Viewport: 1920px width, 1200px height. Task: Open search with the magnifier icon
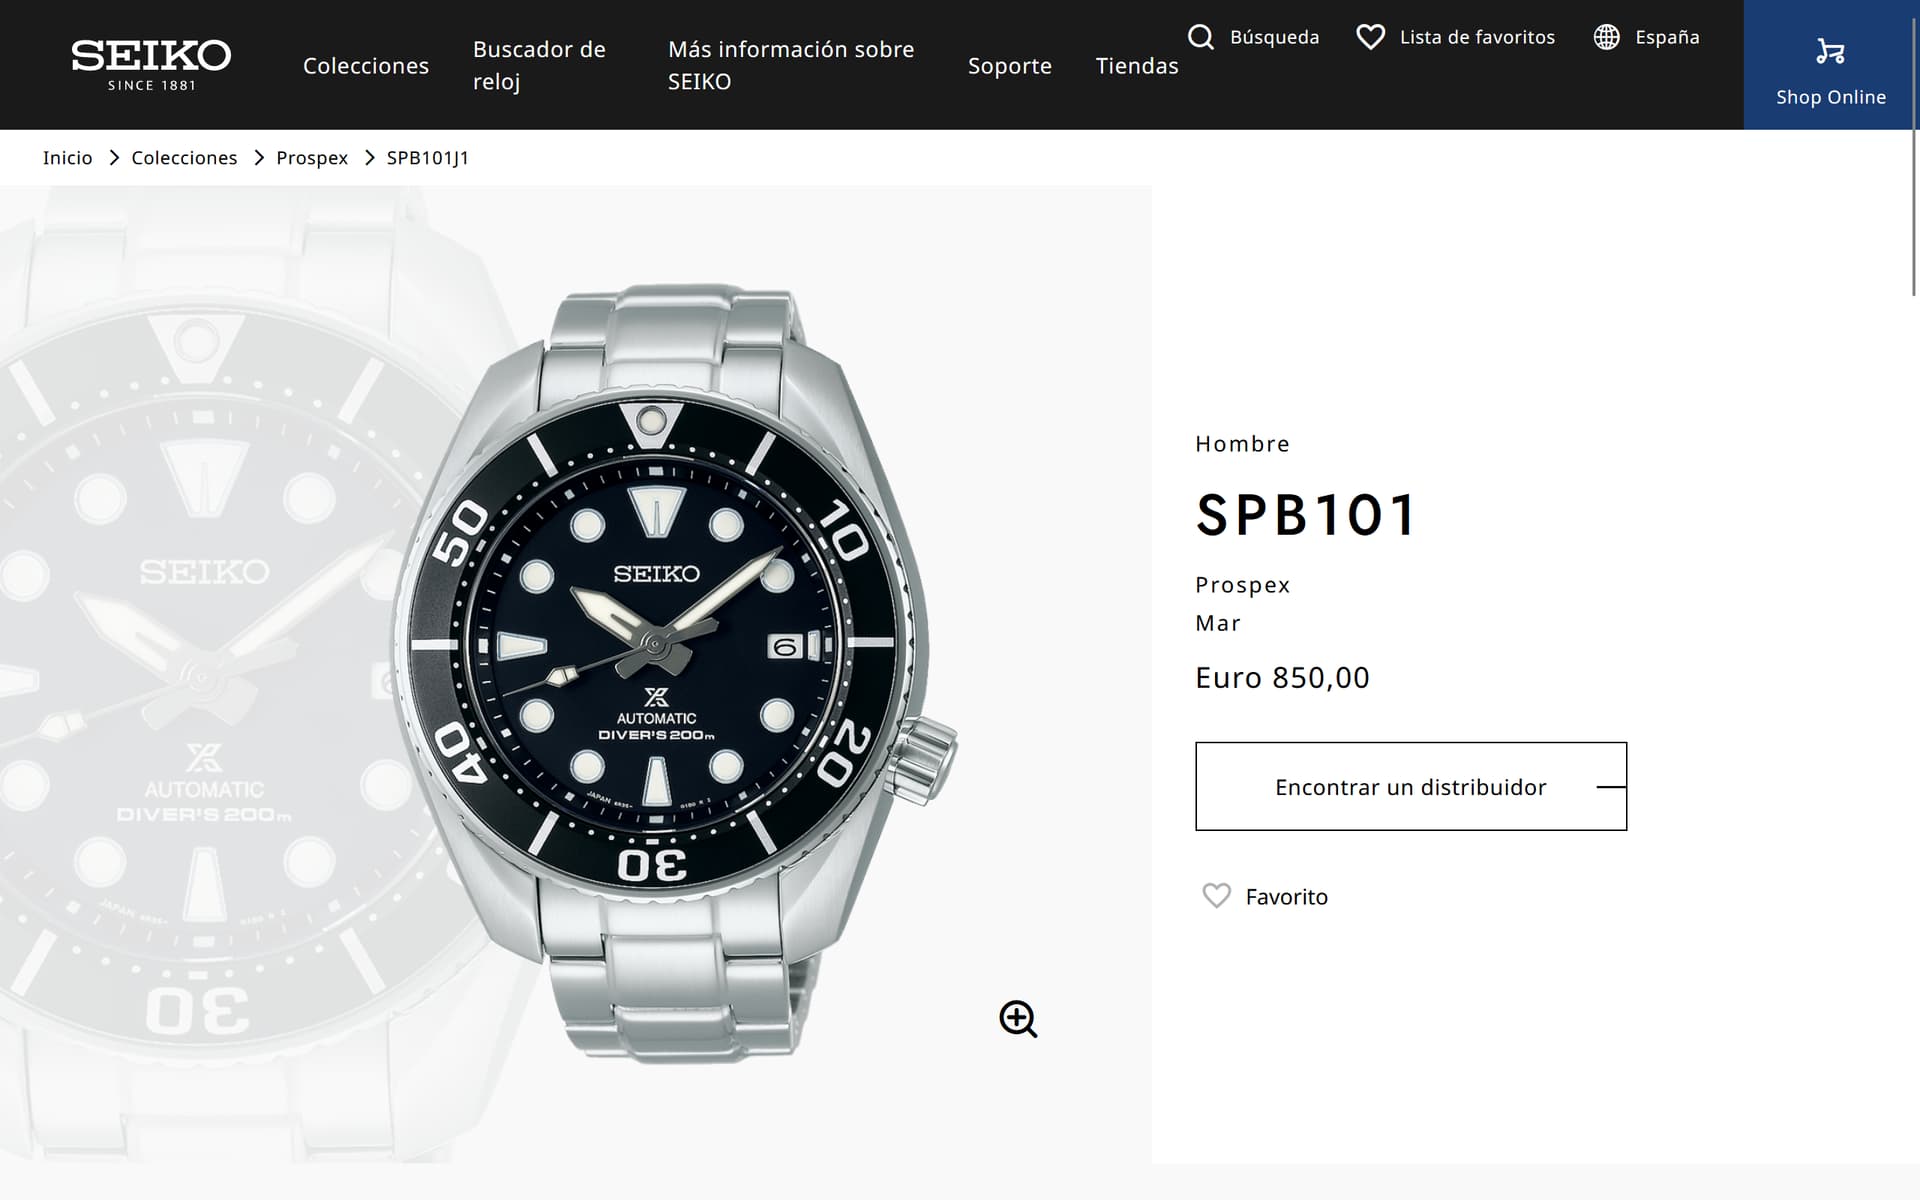[1201, 37]
